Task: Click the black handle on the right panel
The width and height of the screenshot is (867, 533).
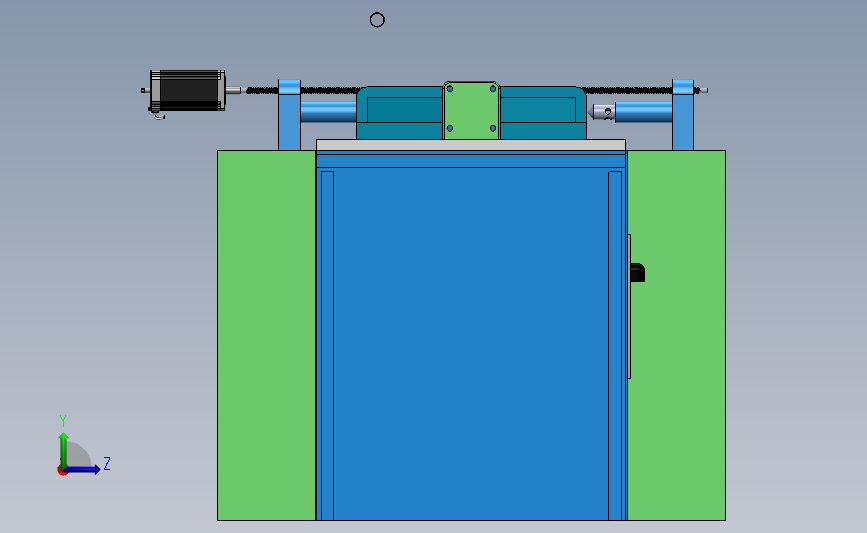Action: [x=638, y=273]
